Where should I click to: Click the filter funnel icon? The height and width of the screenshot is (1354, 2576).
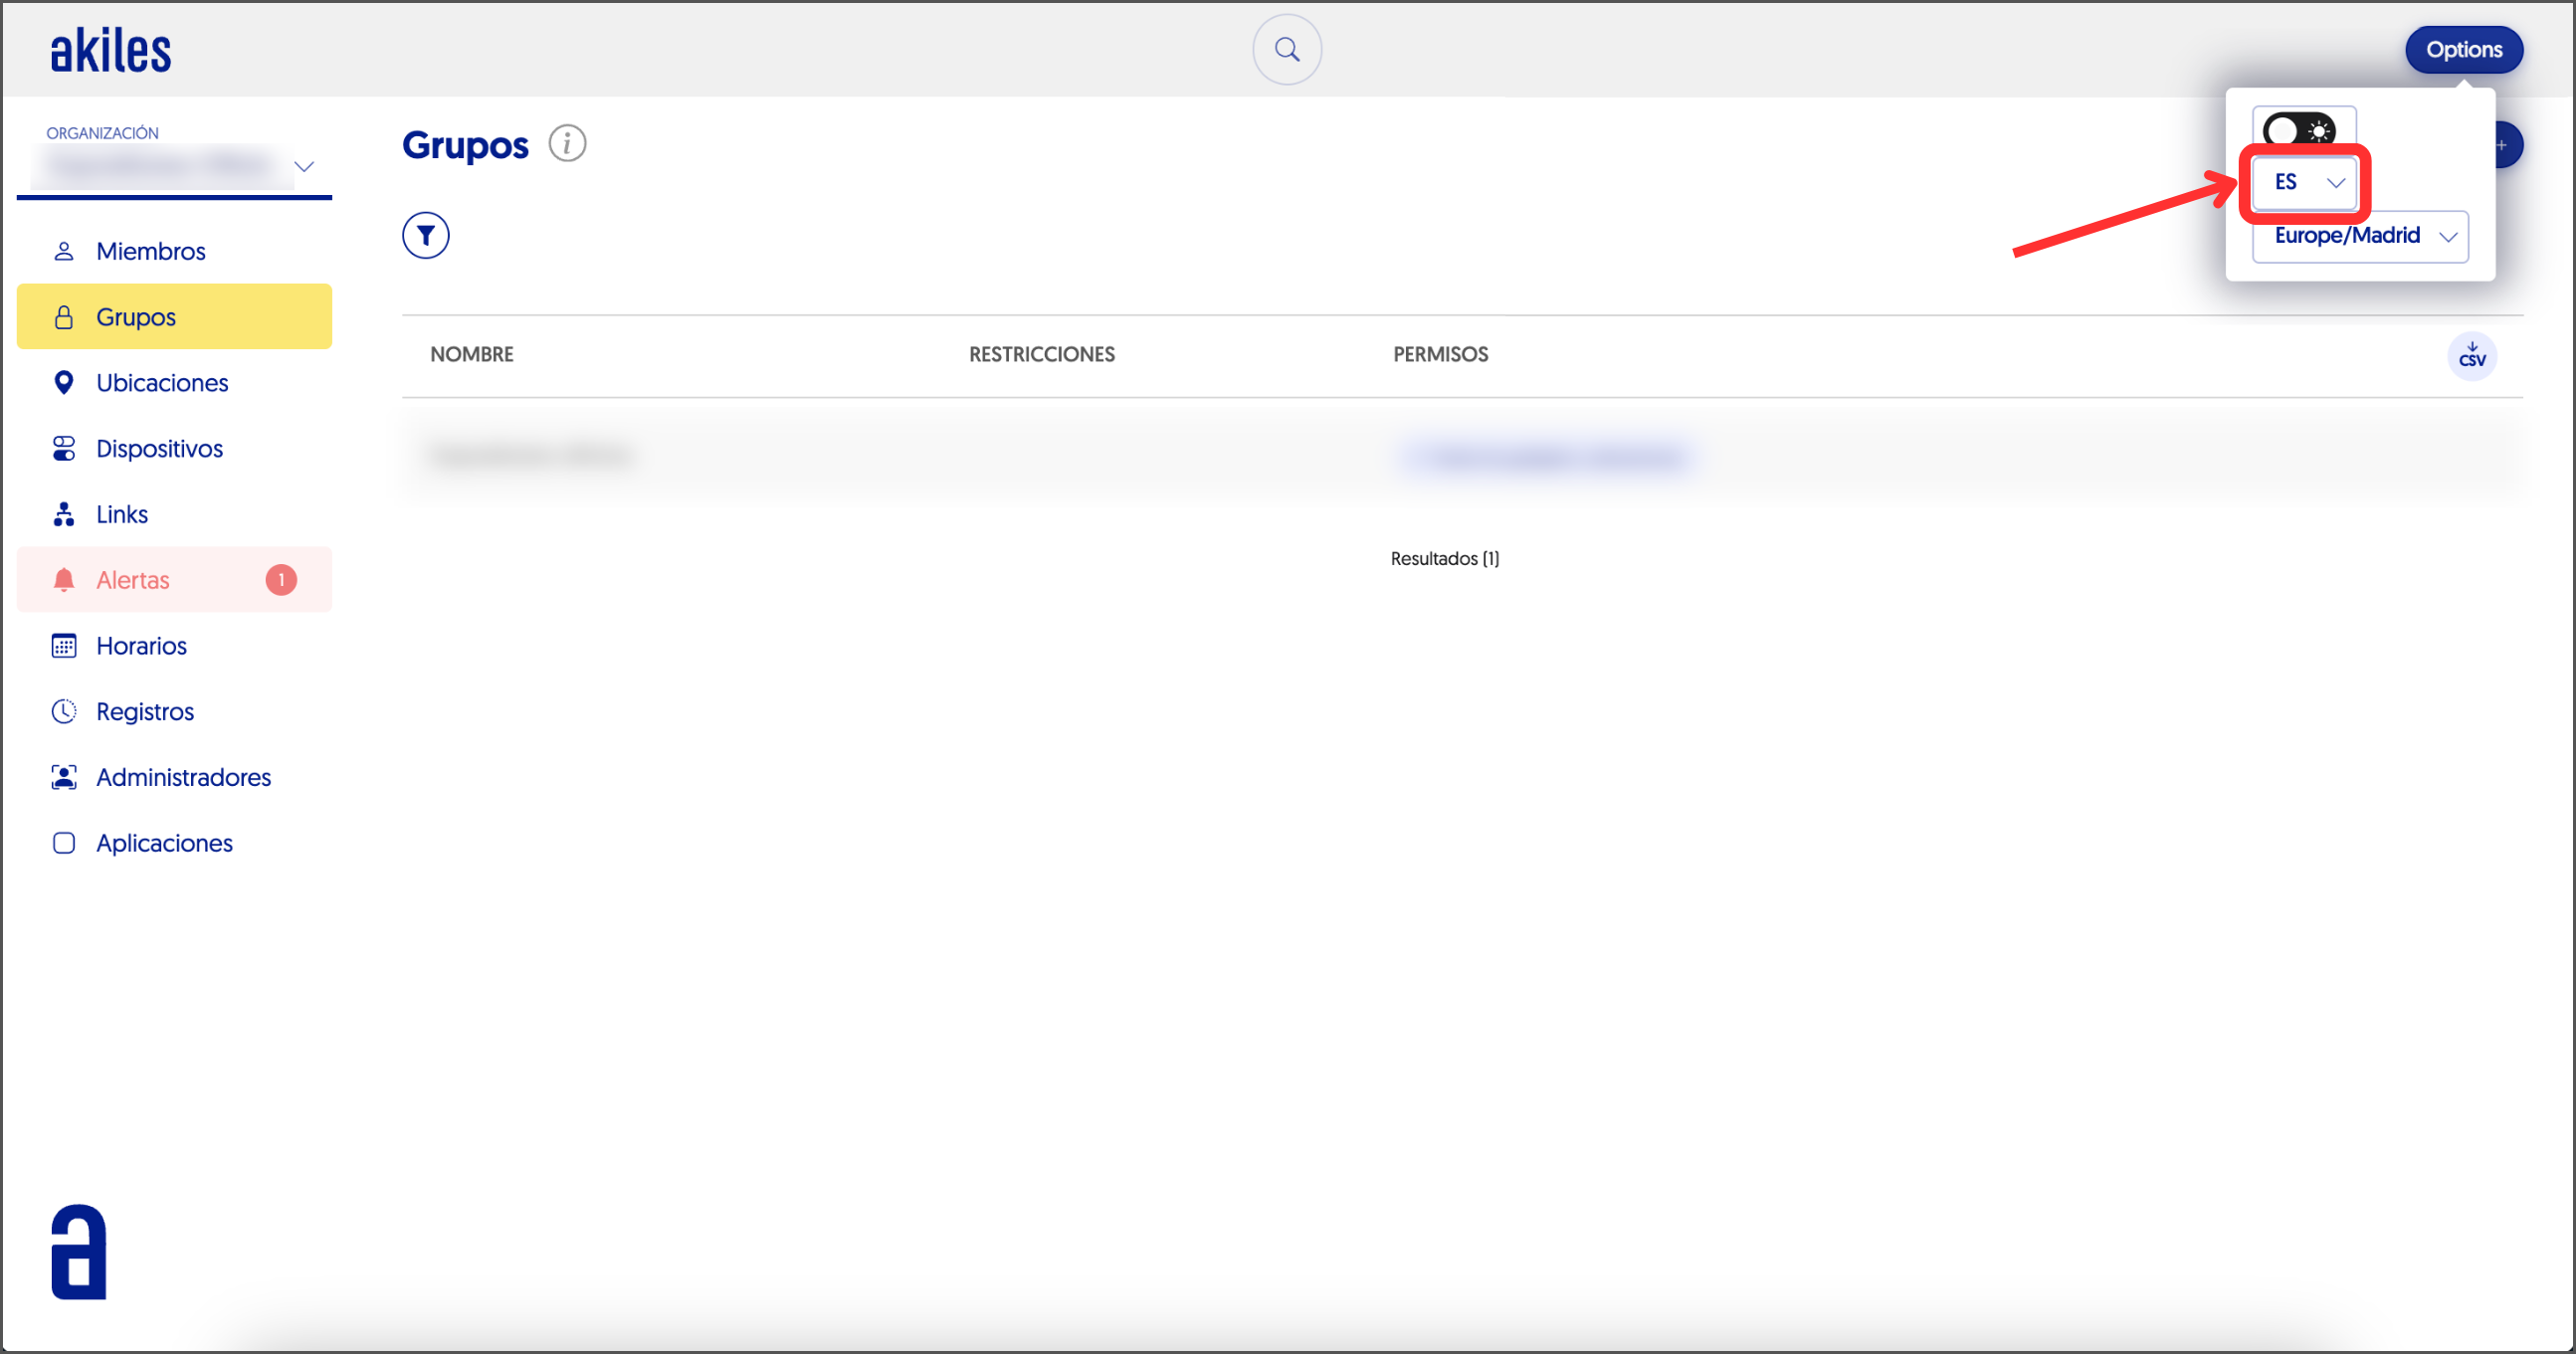coord(426,236)
